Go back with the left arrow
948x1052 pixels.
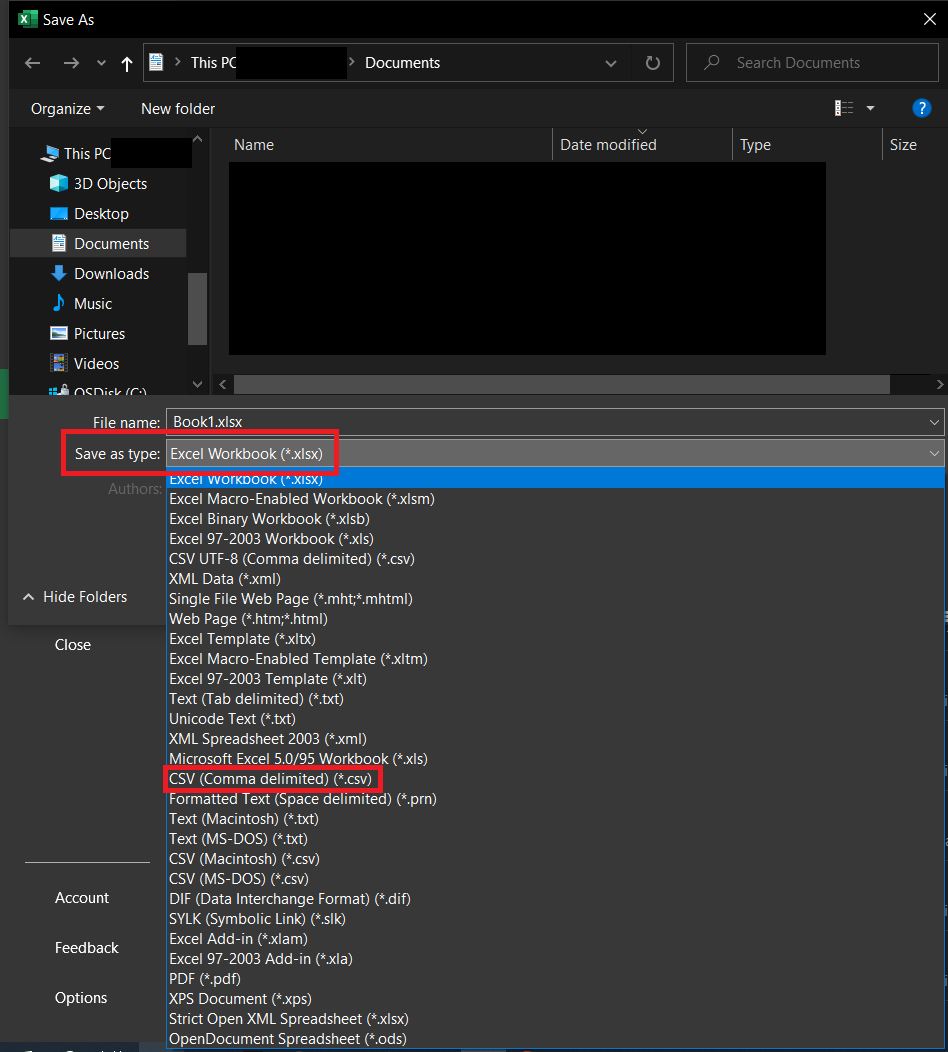(32, 63)
